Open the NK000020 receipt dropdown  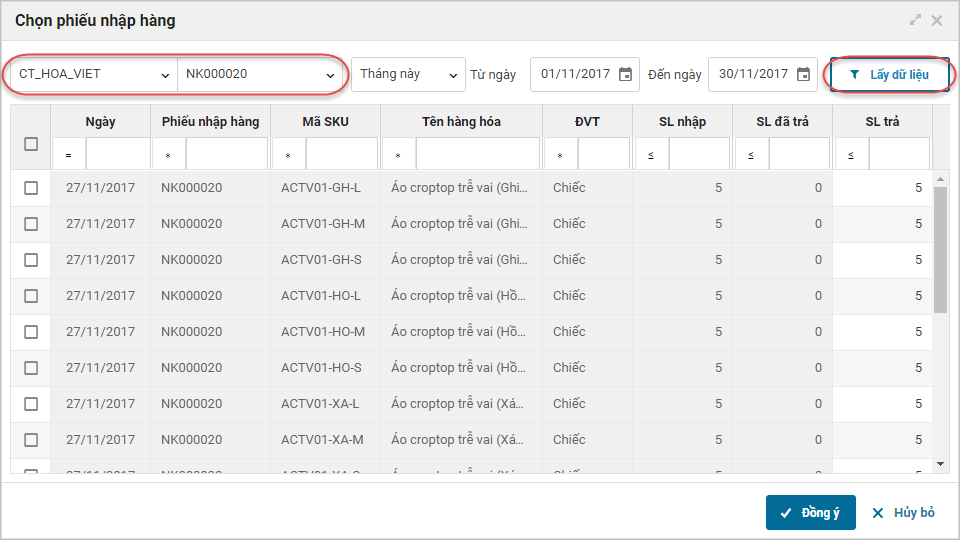tap(259, 74)
